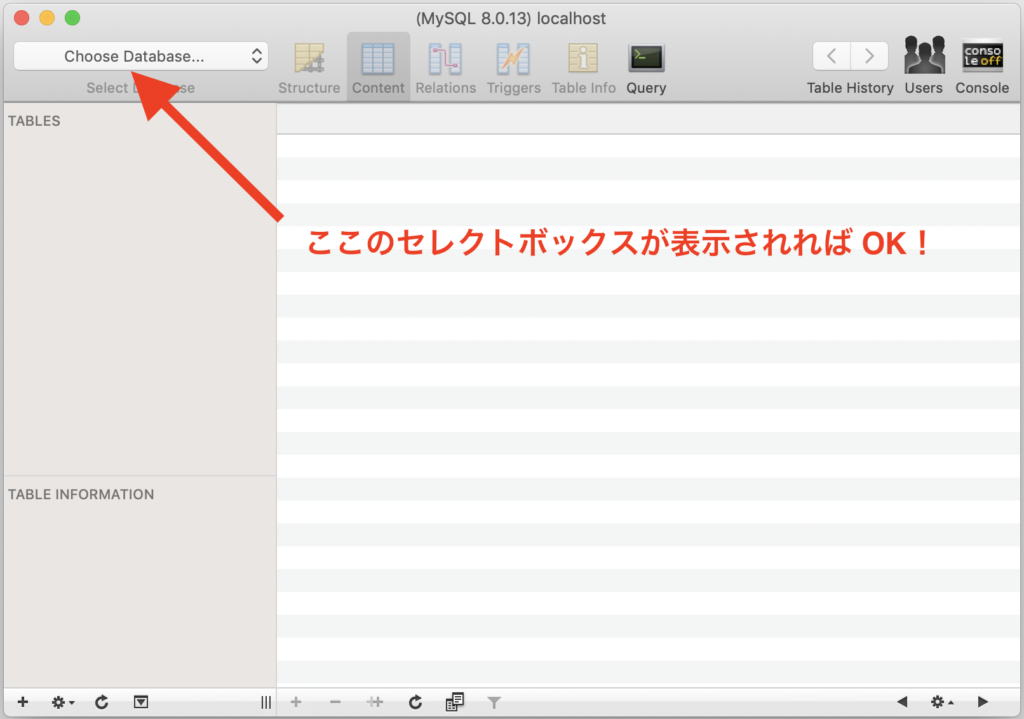Refresh the tables list
The image size is (1024, 719).
pyautogui.click(x=102, y=702)
